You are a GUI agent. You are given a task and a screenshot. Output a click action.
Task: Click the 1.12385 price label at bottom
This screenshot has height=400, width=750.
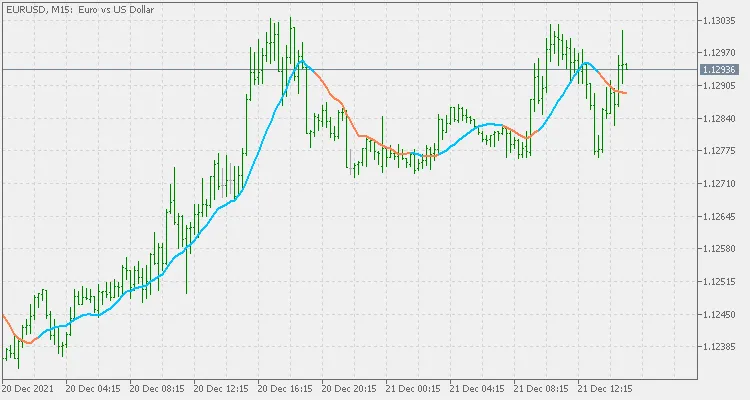pos(720,347)
